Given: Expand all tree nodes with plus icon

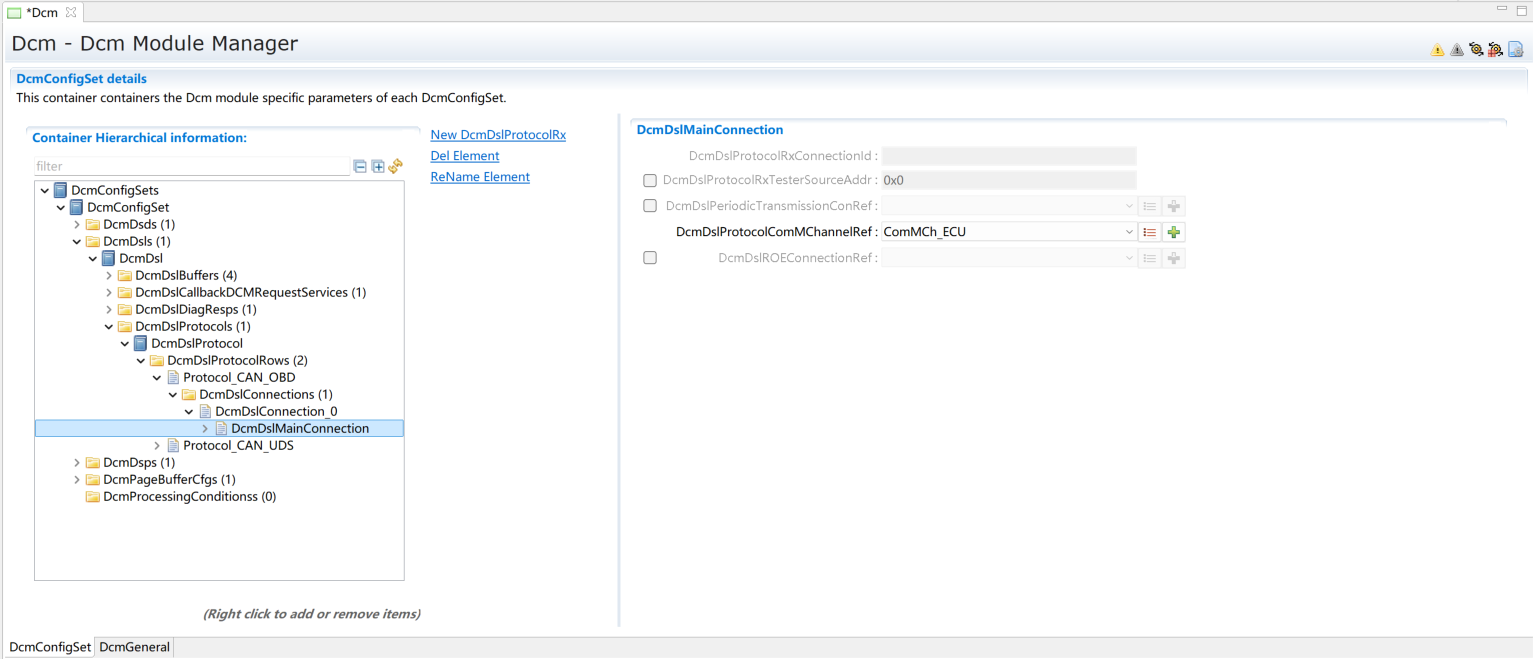Looking at the screenshot, I should [378, 167].
